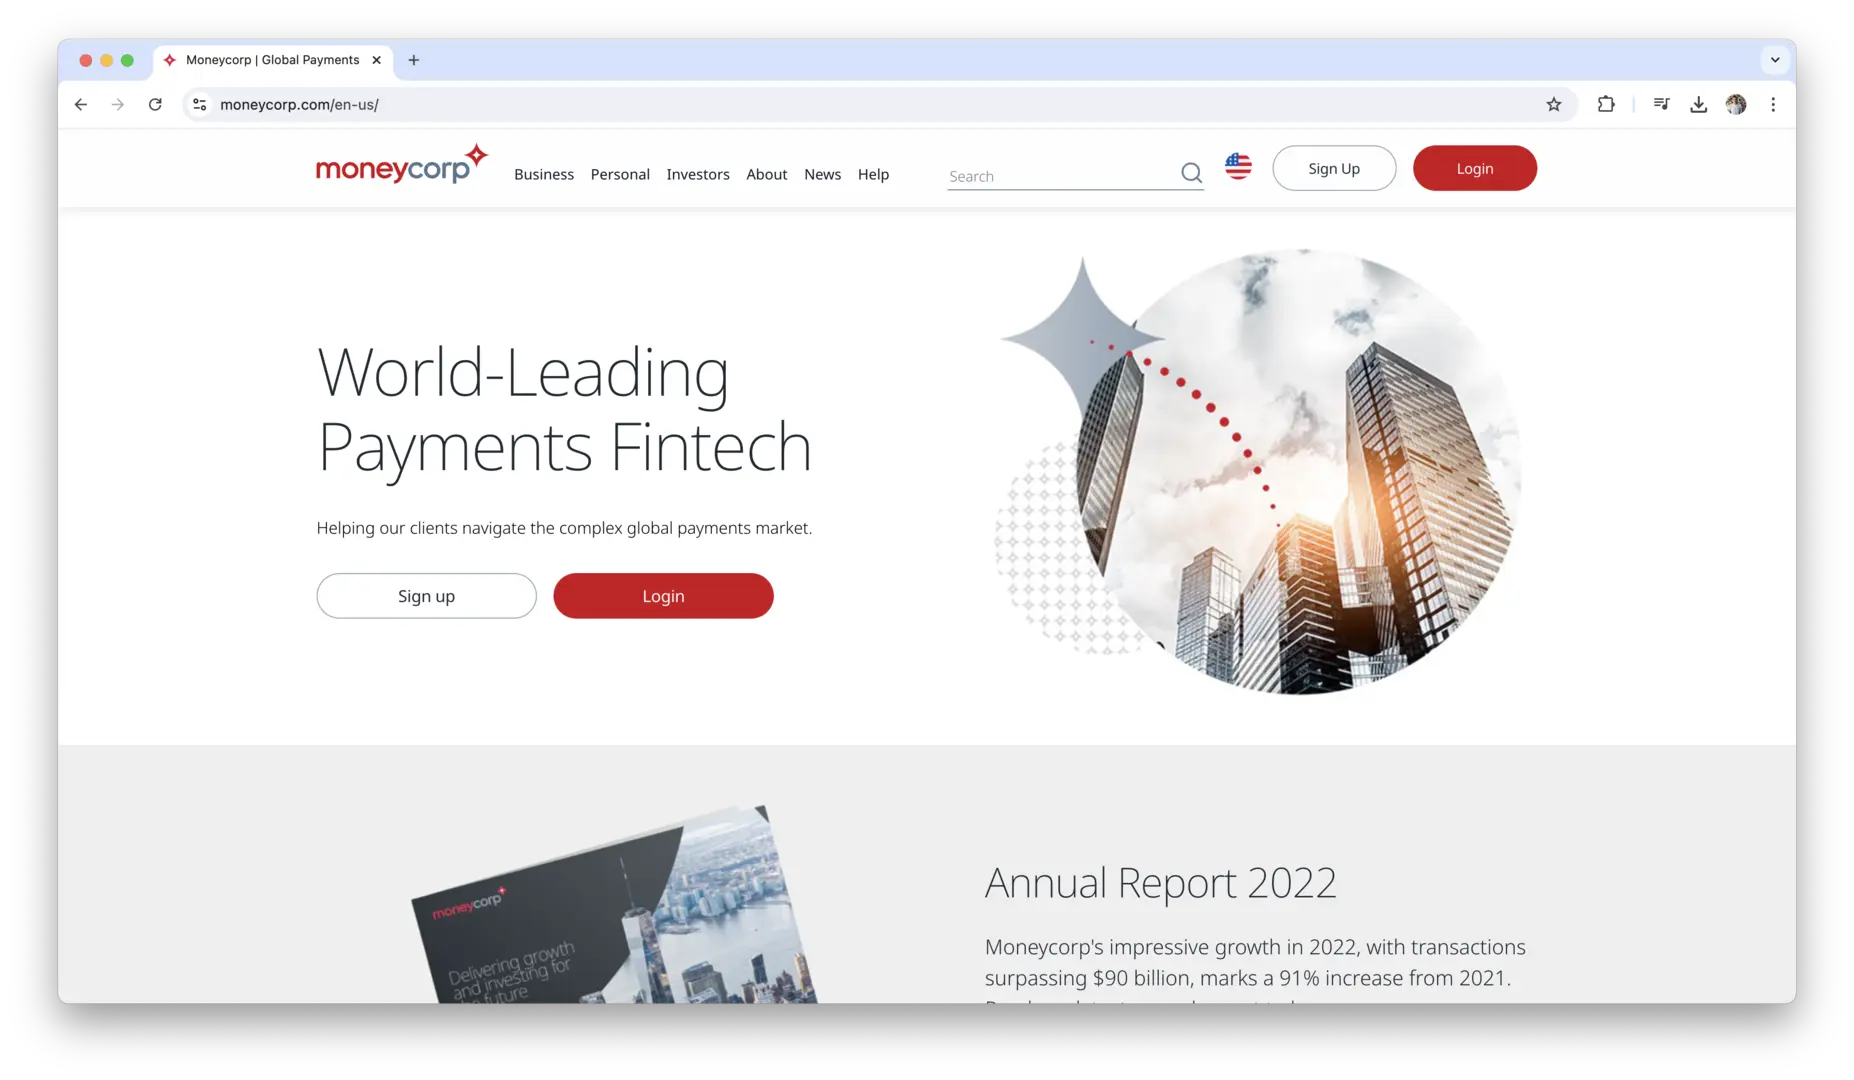Image resolution: width=1854 pixels, height=1080 pixels.
Task: Click the search magnifier icon
Action: (x=1191, y=173)
